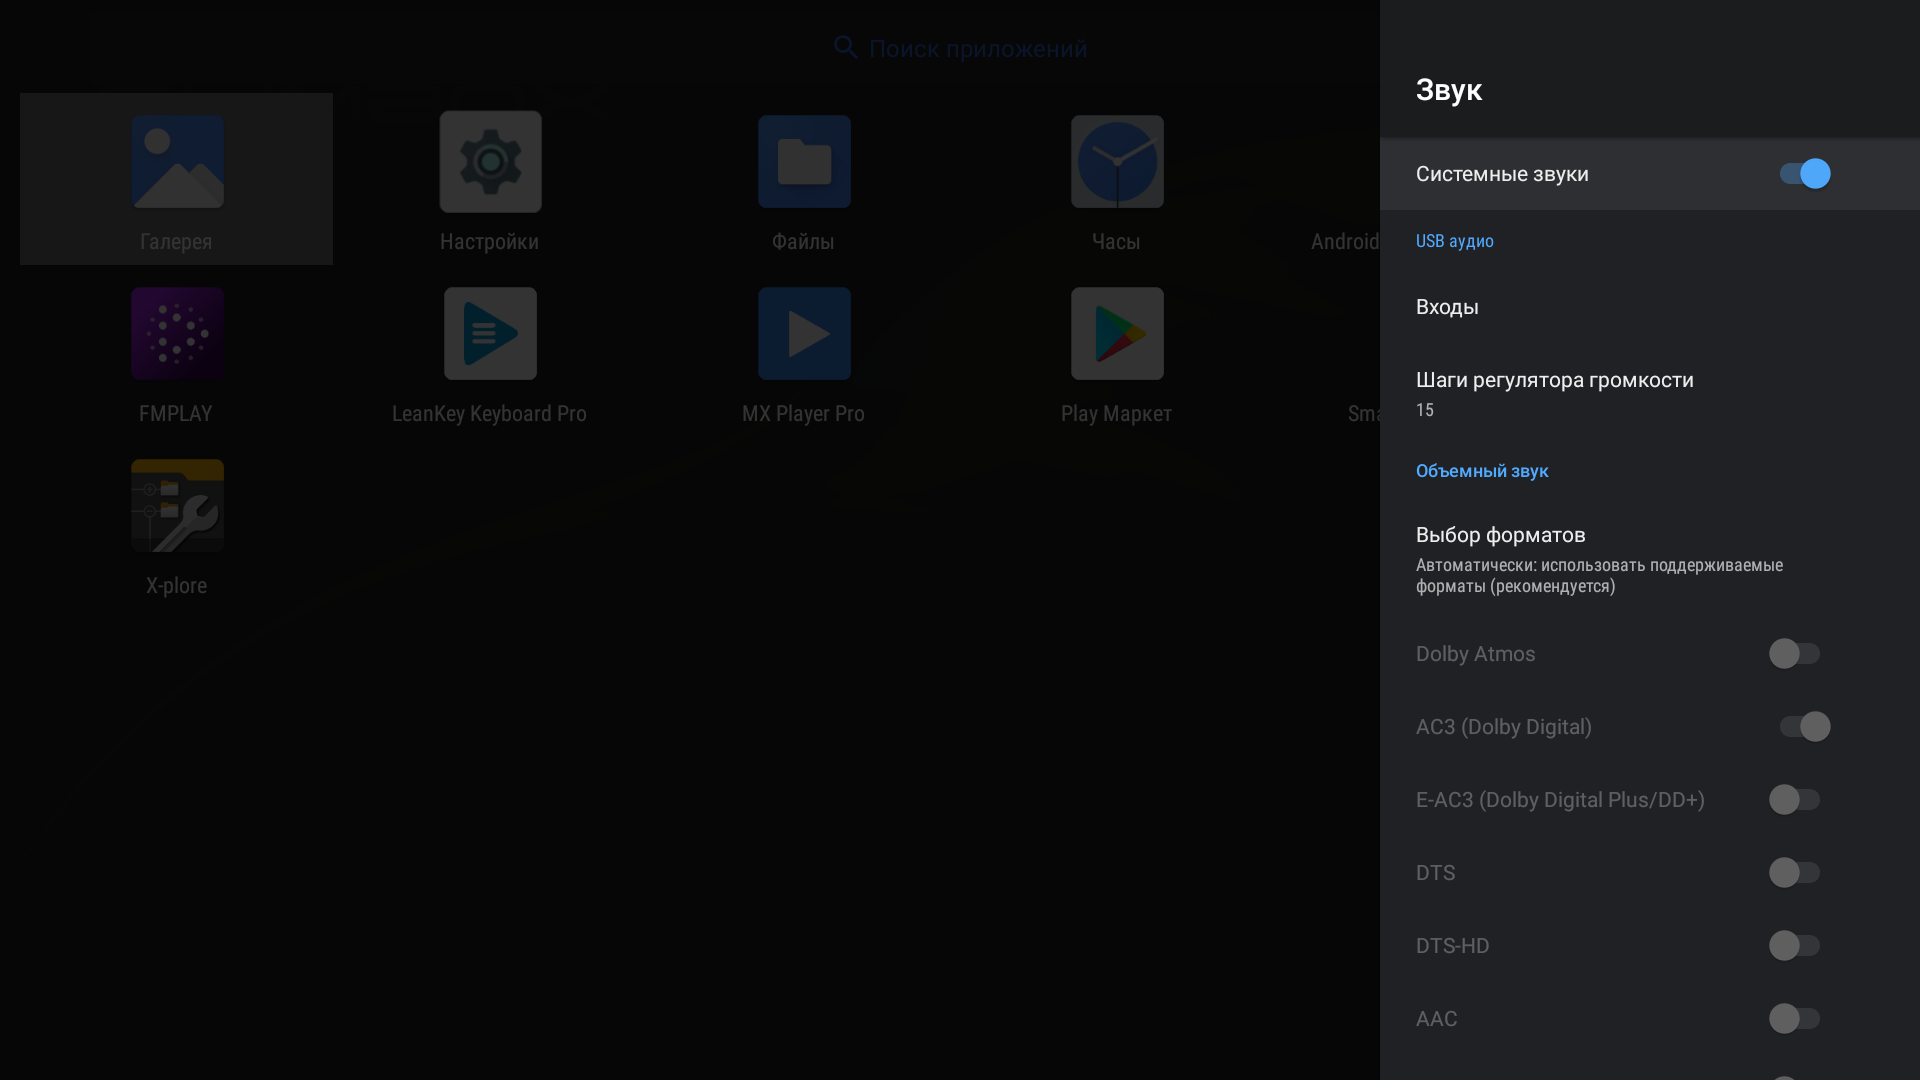Image resolution: width=1920 pixels, height=1080 pixels.
Task: Launch the Настройки gear app
Action: (490, 162)
